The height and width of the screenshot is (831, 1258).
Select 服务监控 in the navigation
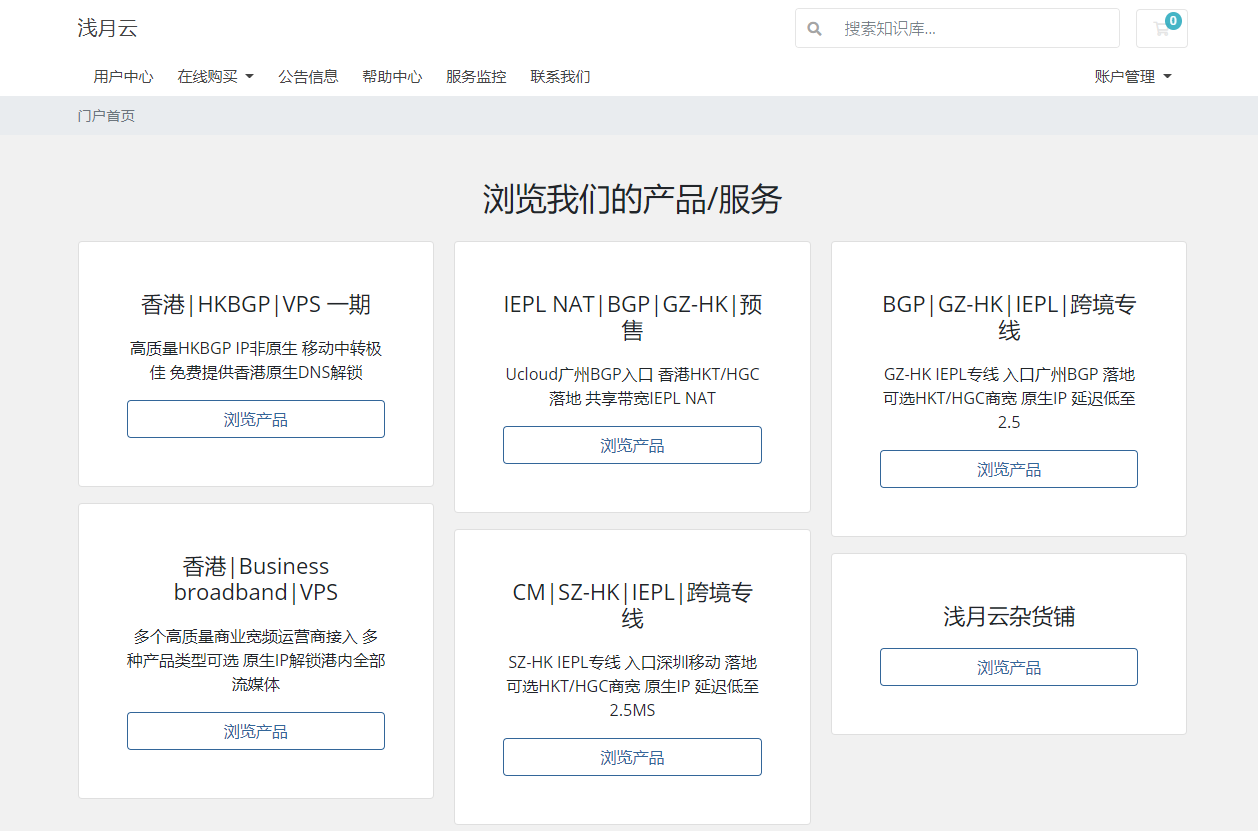476,77
